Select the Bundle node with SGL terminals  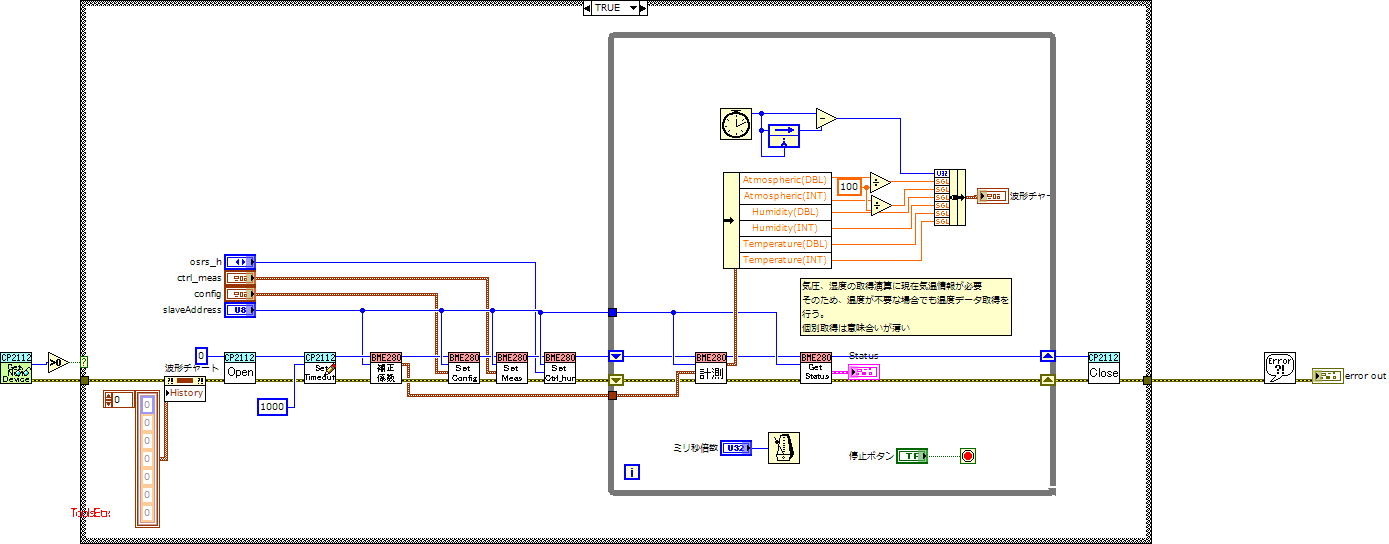point(950,197)
